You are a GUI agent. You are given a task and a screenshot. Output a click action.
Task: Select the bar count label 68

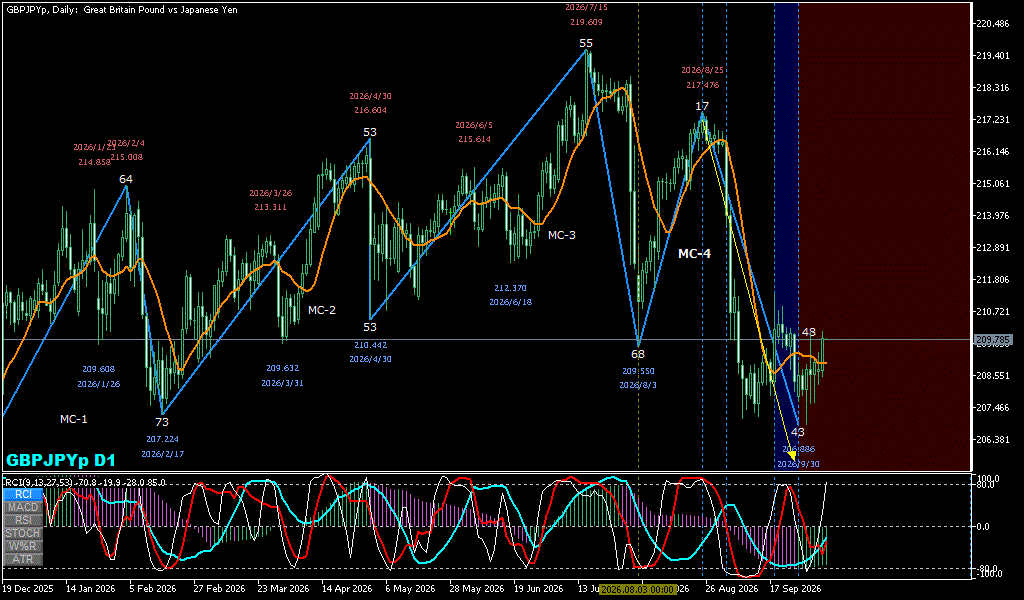[x=637, y=355]
